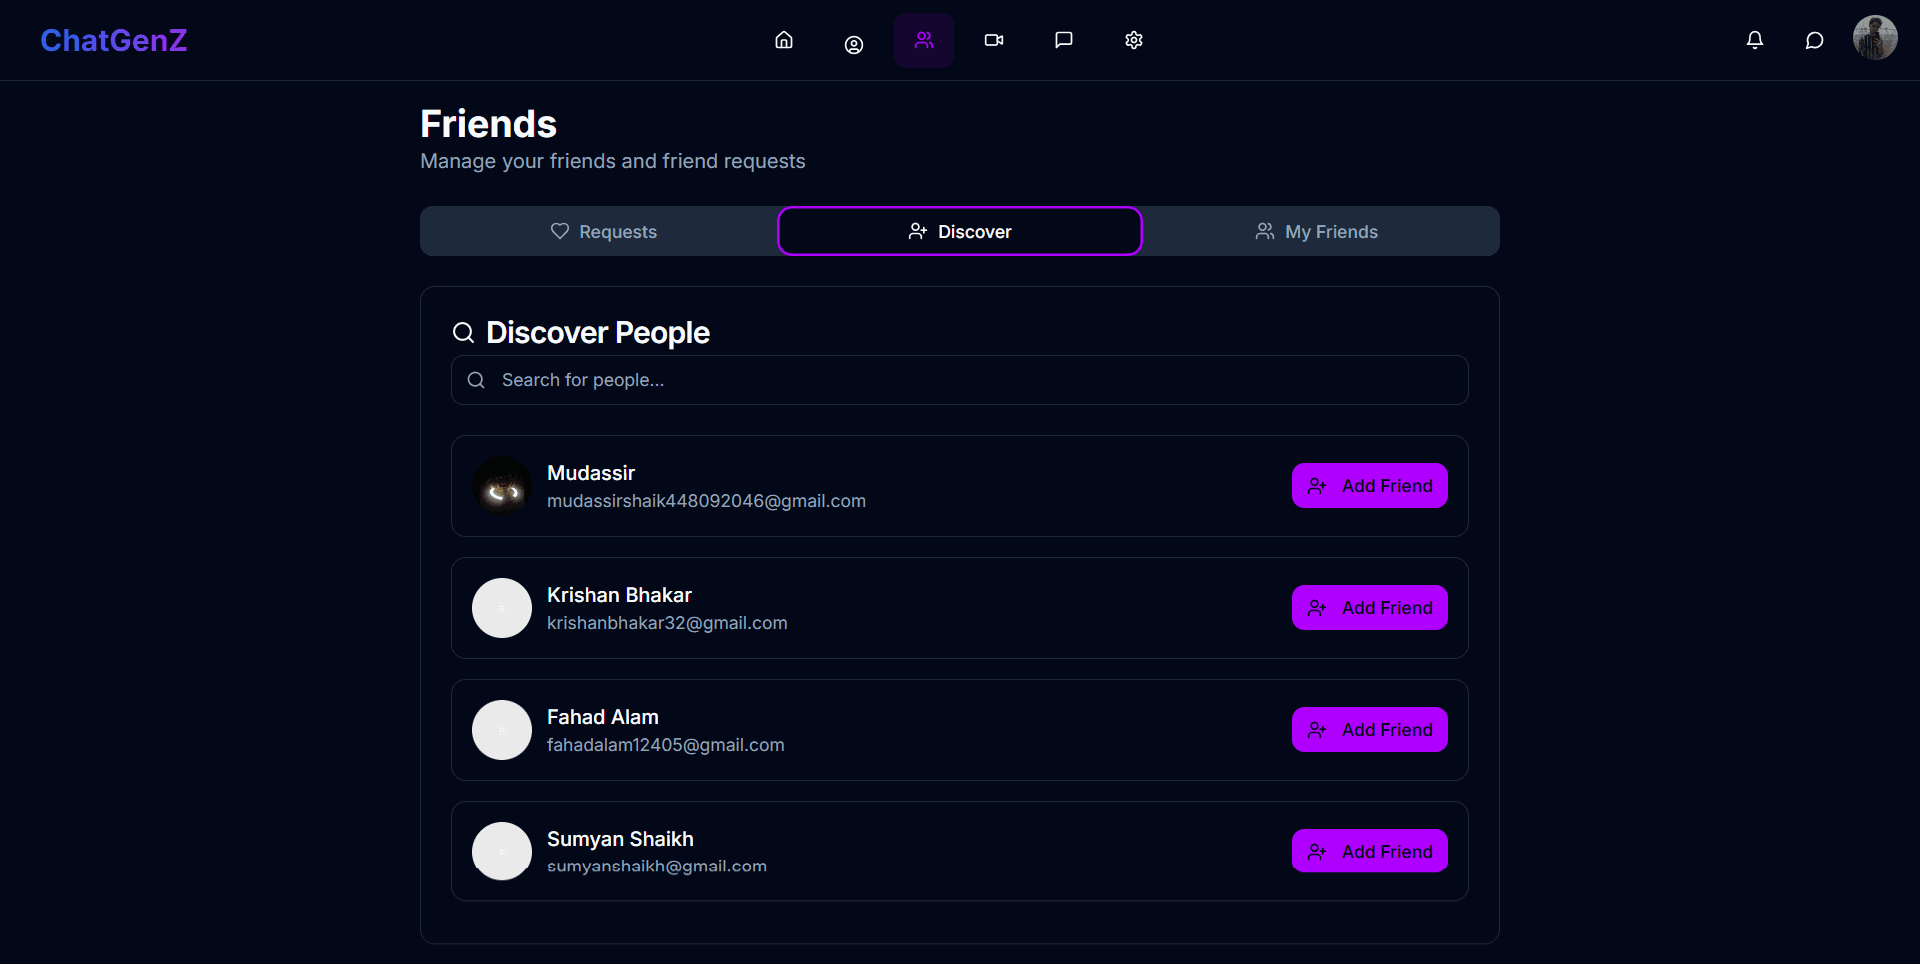
Task: View notifications bell icon
Action: pyautogui.click(x=1755, y=40)
